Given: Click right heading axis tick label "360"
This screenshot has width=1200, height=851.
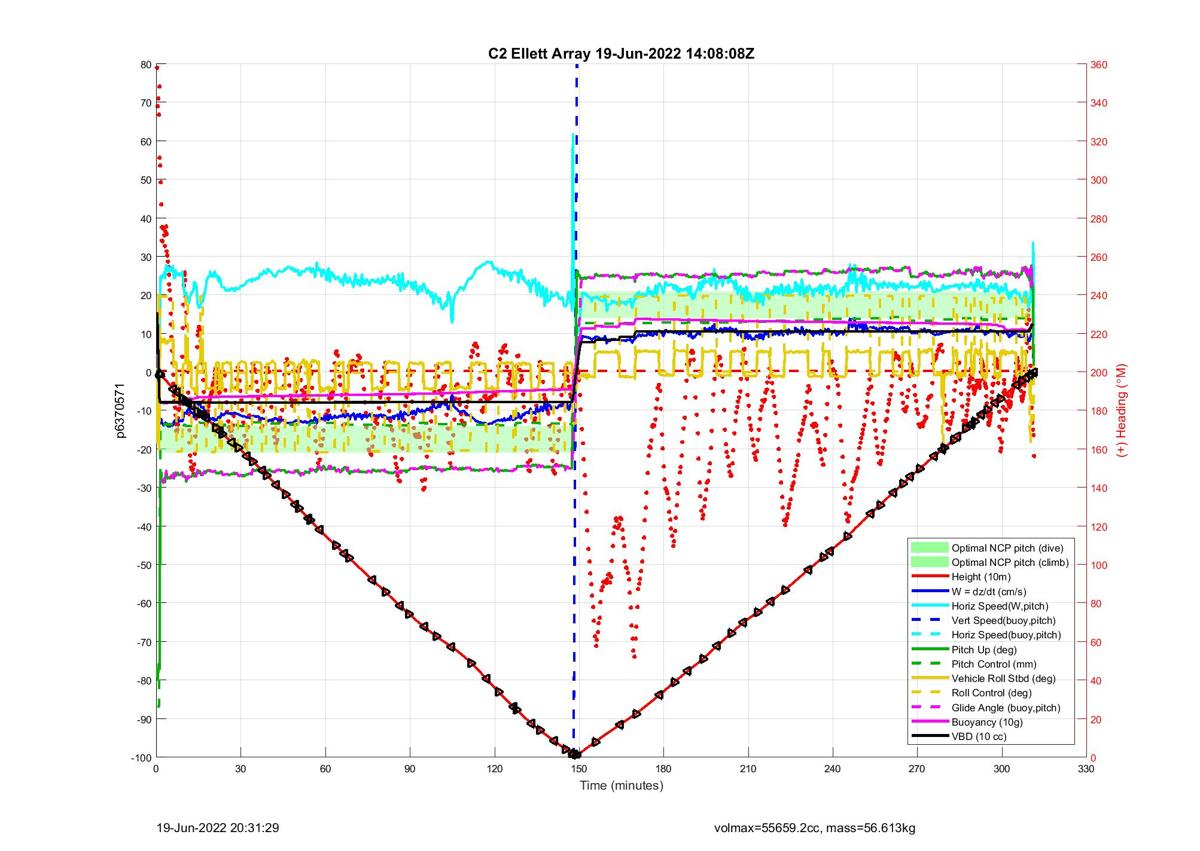Looking at the screenshot, I should click(1100, 65).
